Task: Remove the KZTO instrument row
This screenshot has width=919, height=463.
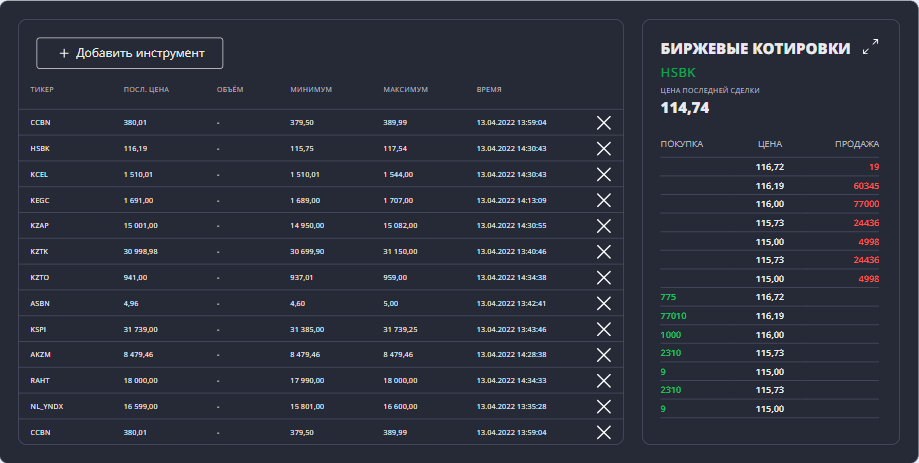Action: [x=603, y=277]
